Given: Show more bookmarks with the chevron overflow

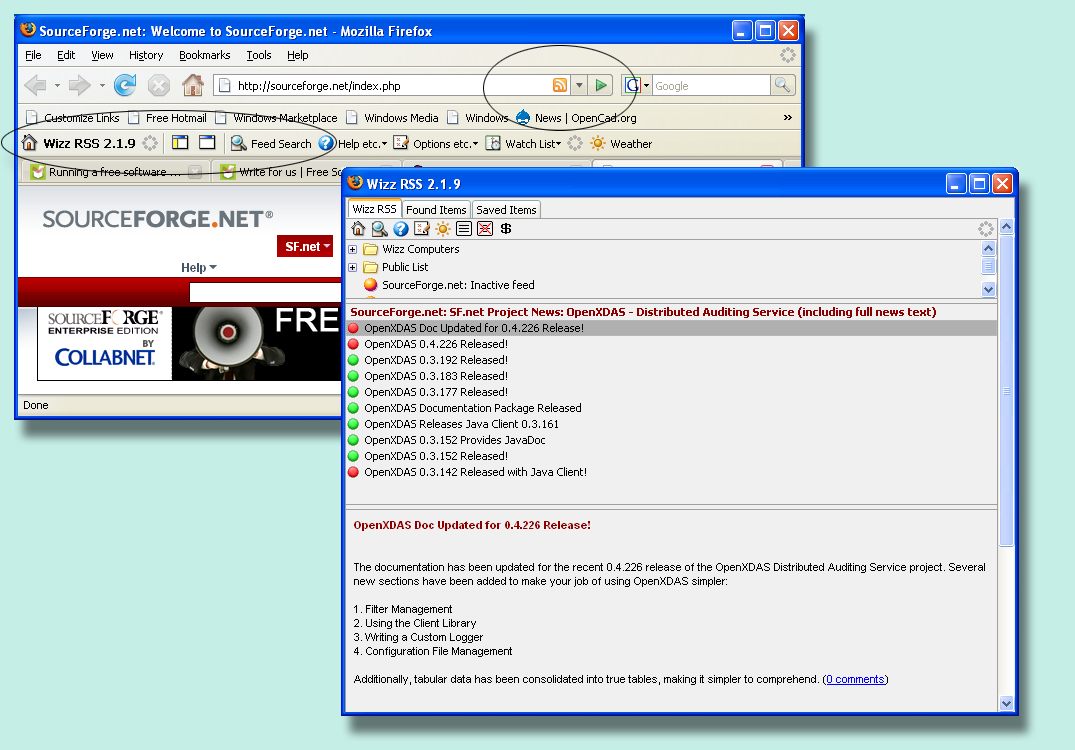Looking at the screenshot, I should pyautogui.click(x=788, y=117).
